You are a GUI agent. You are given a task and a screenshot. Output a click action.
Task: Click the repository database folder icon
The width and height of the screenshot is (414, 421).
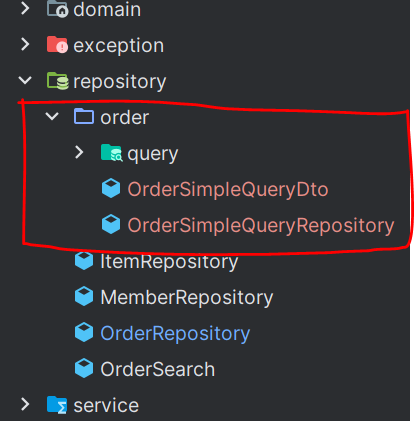pos(57,81)
